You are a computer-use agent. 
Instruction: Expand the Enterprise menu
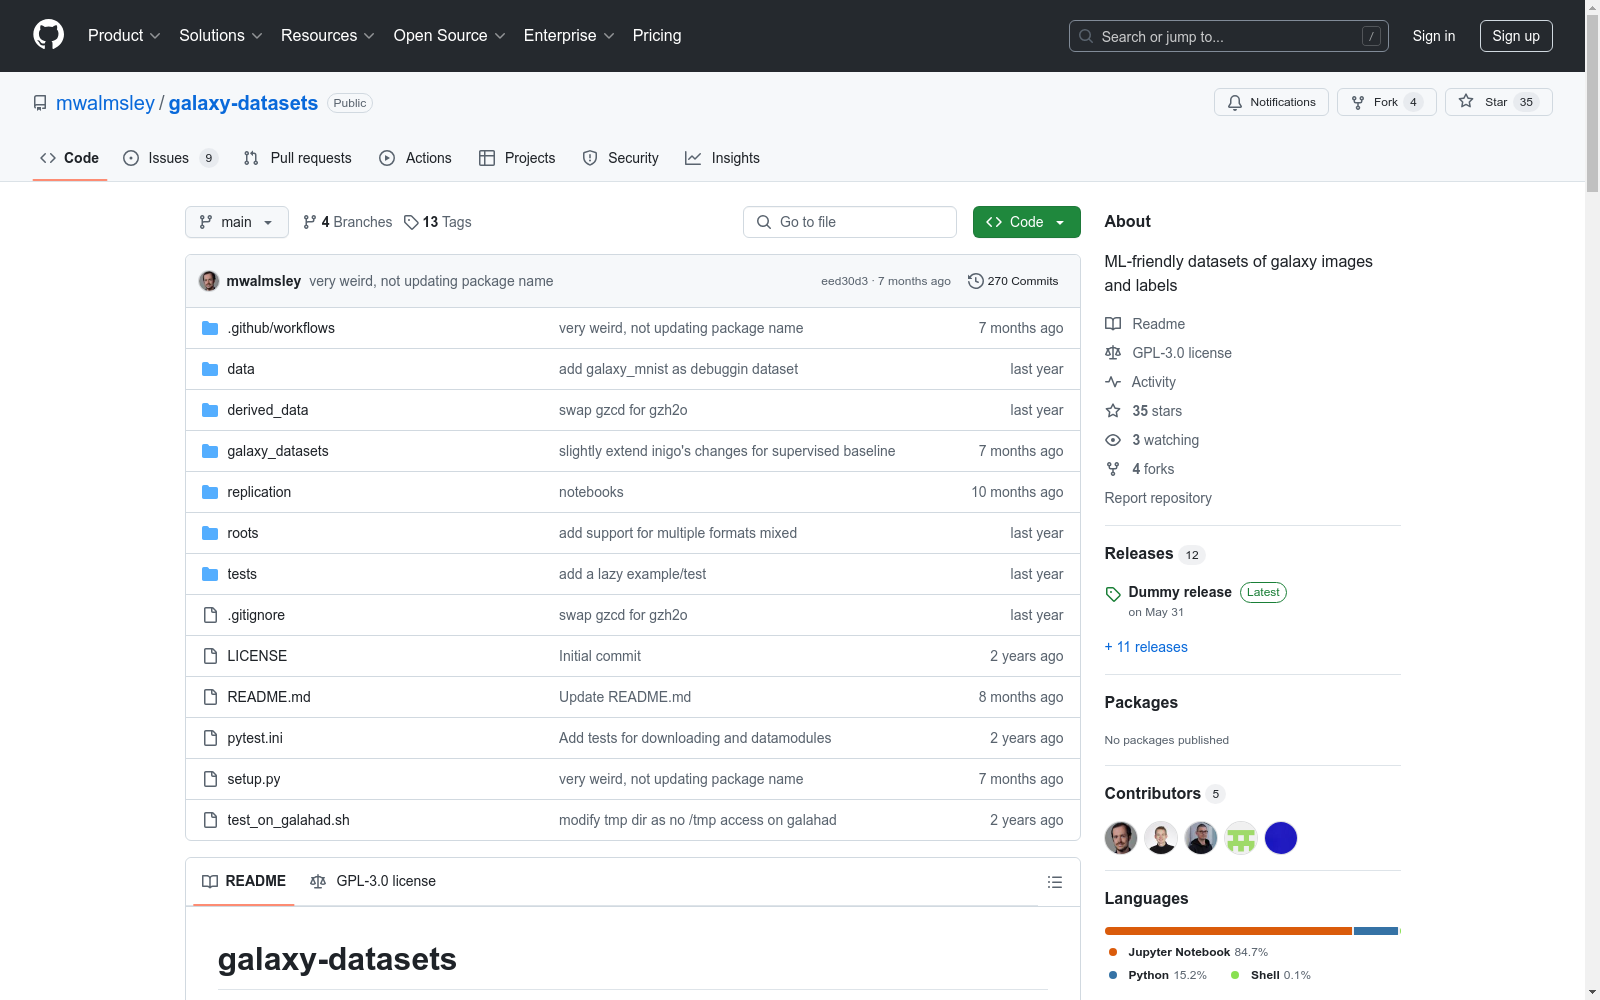tap(569, 36)
